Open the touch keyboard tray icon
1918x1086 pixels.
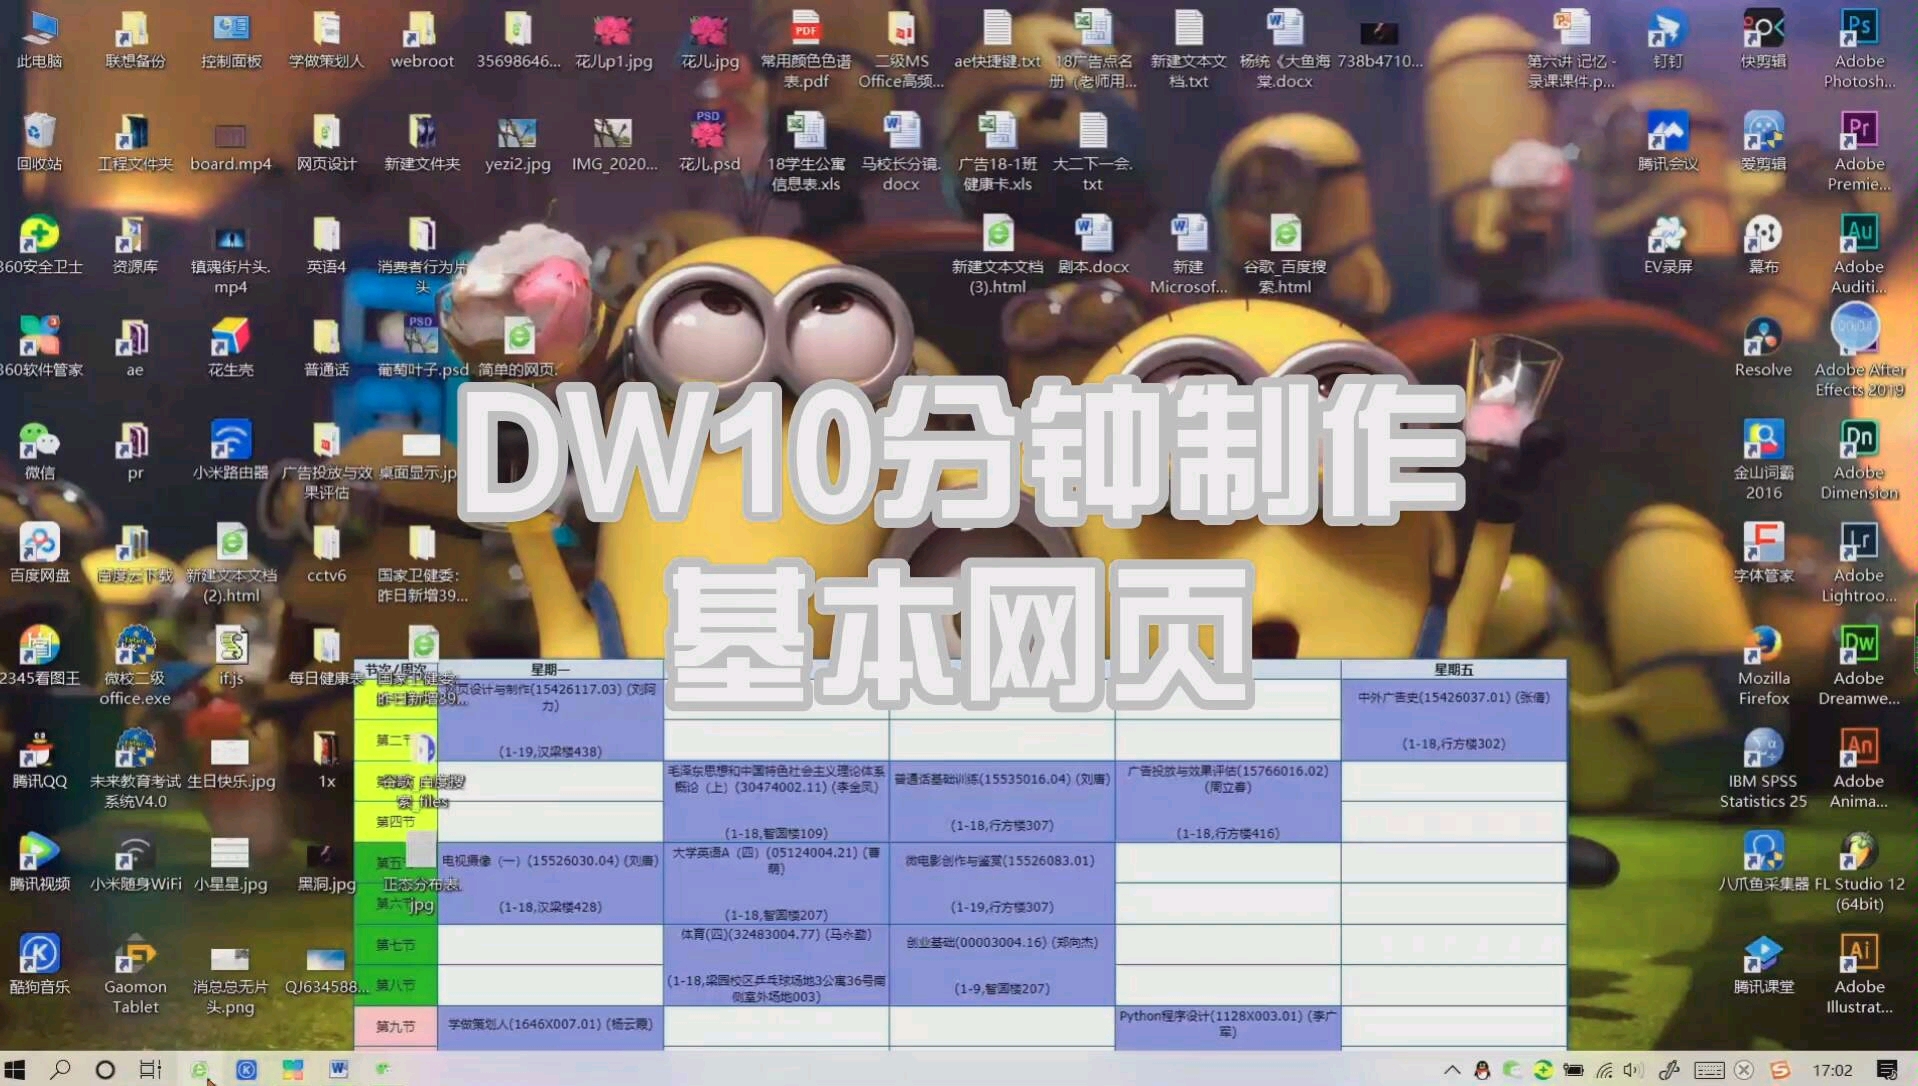pos(1709,1069)
